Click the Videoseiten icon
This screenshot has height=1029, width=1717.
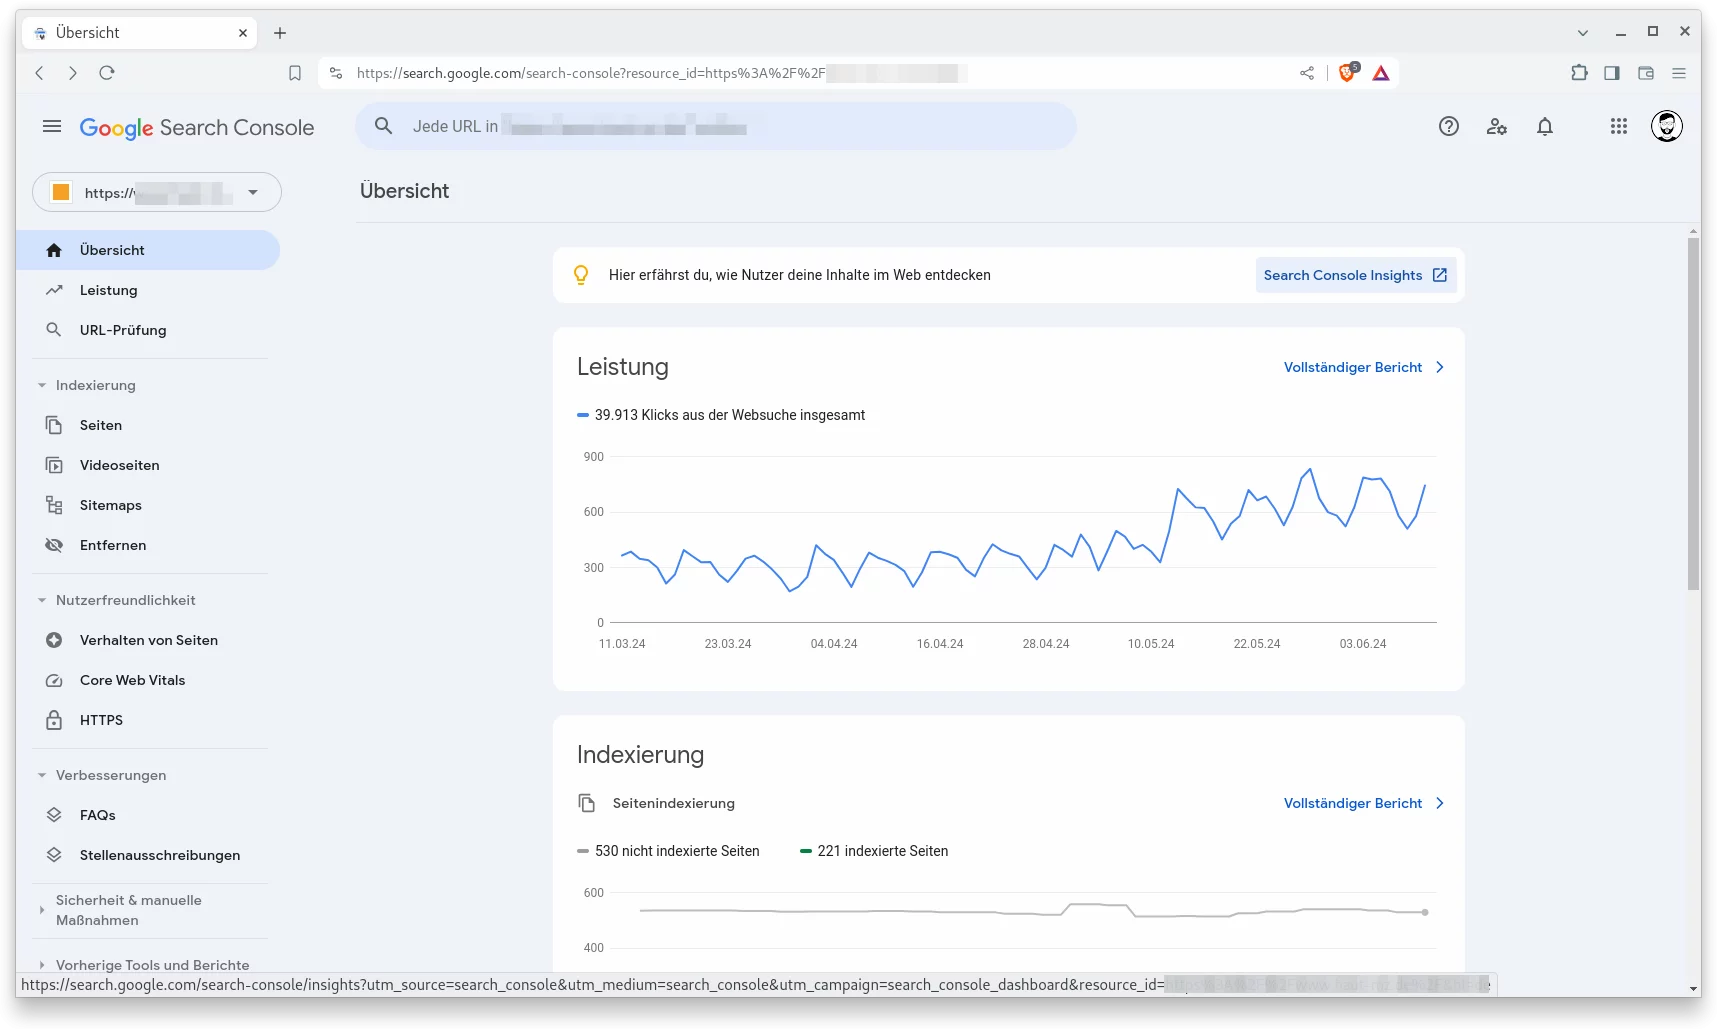[54, 465]
